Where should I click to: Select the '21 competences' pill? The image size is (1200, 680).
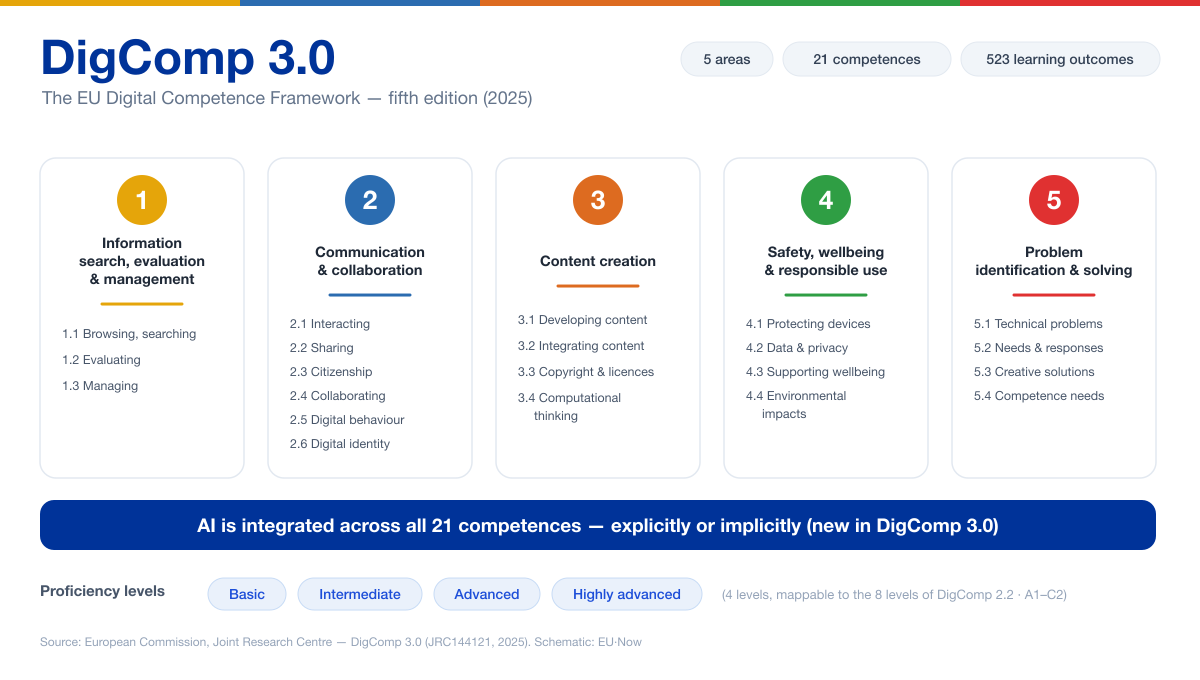[x=867, y=59]
